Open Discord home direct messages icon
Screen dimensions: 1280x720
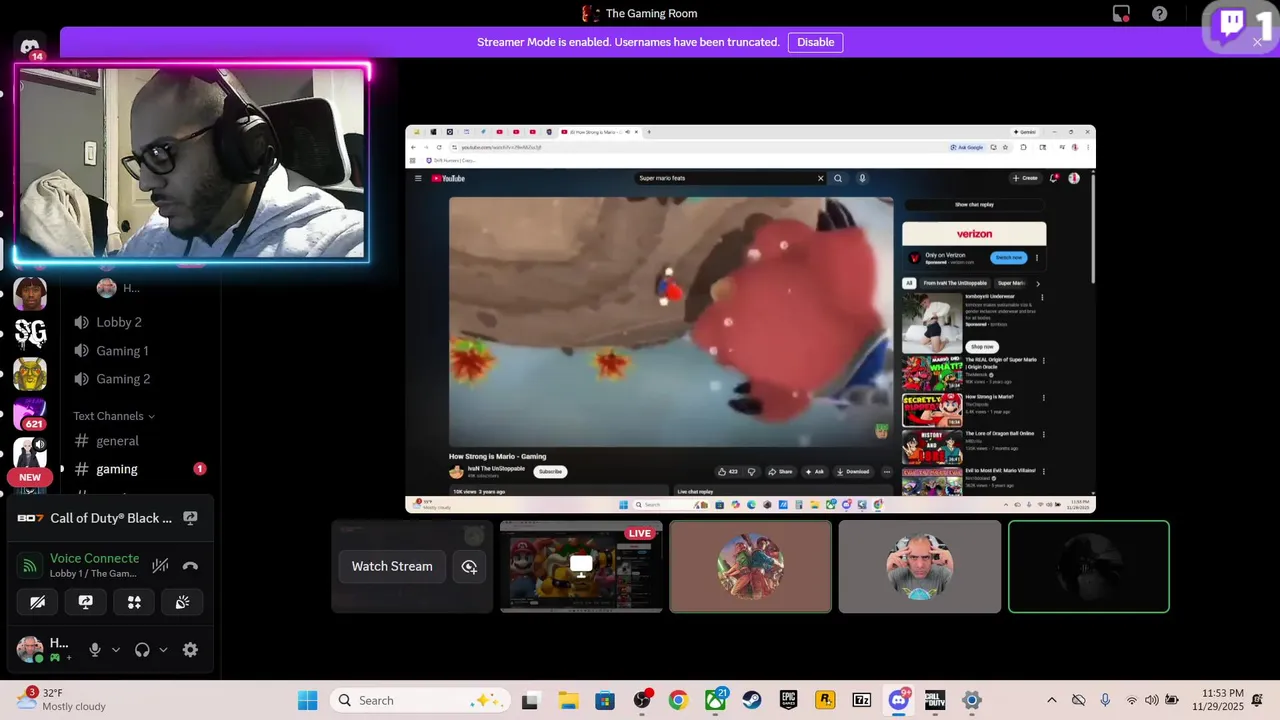(x=30, y=47)
